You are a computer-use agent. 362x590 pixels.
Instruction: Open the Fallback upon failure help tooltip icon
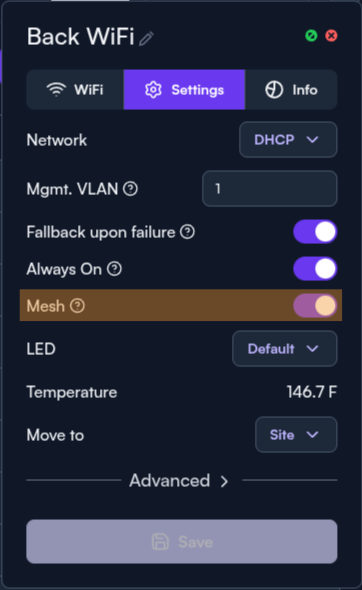coord(187,232)
